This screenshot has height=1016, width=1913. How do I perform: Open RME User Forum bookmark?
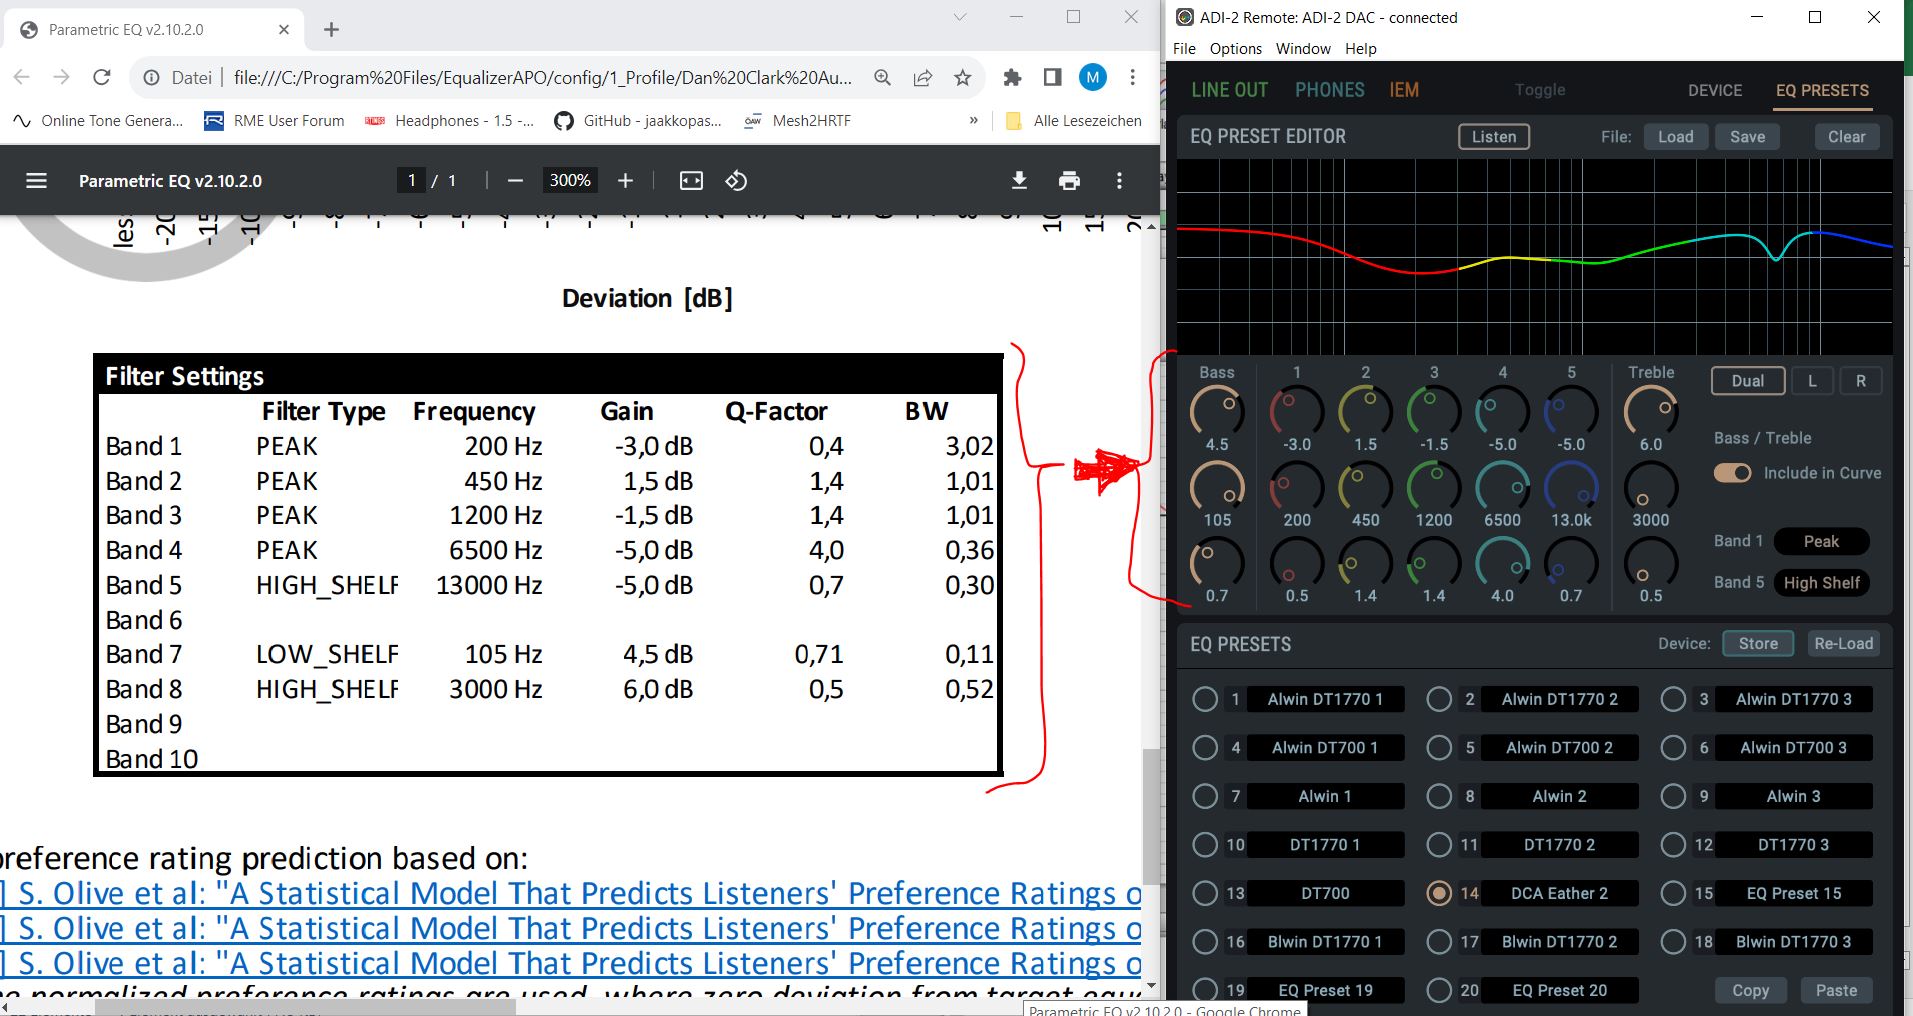coord(274,121)
